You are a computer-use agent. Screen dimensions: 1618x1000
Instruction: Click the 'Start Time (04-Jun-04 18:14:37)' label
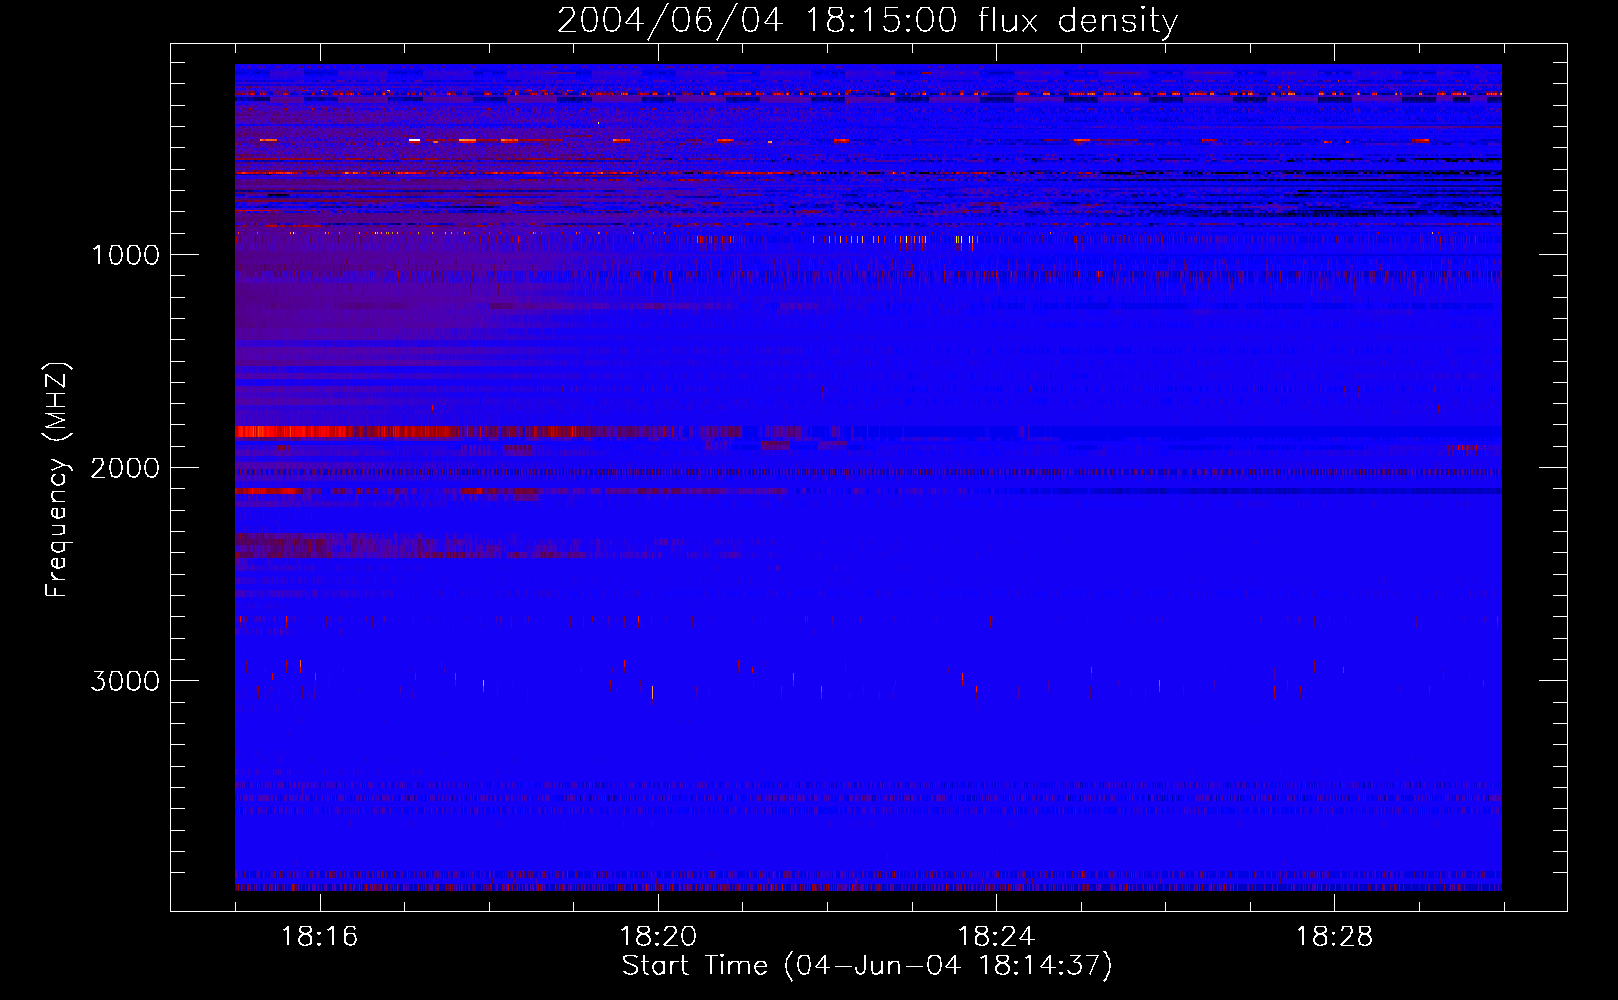pyautogui.click(x=867, y=966)
